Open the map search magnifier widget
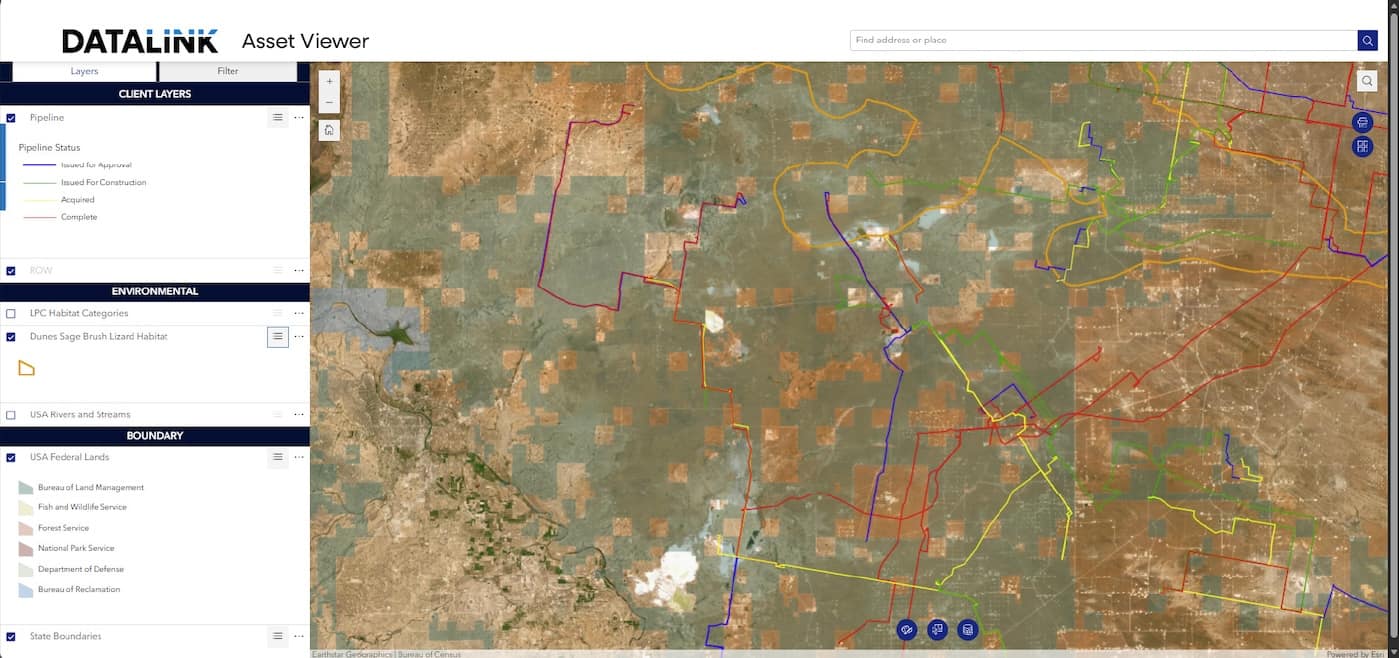The height and width of the screenshot is (658, 1399). point(1367,81)
